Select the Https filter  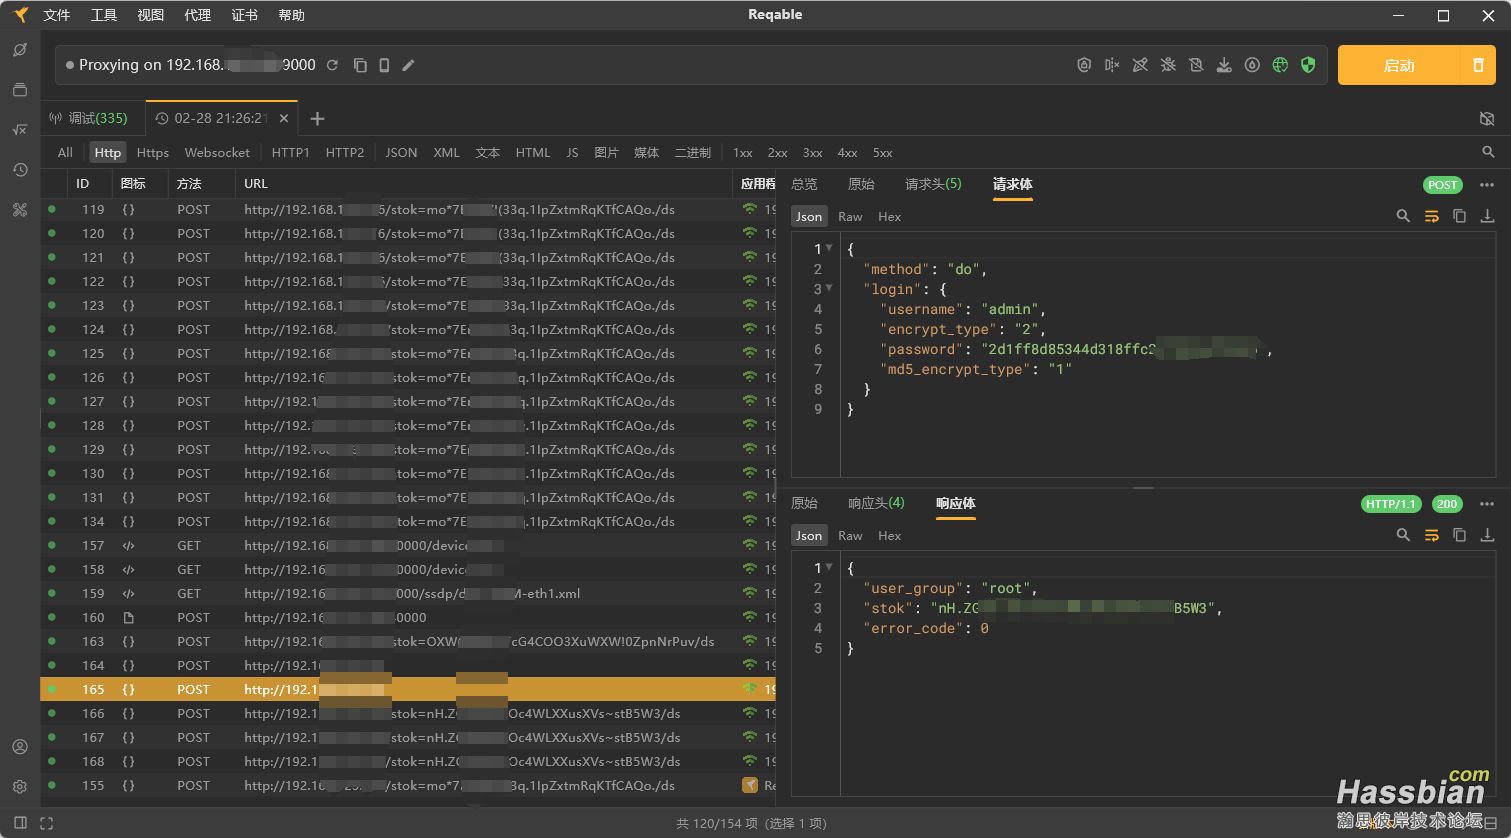pos(153,152)
